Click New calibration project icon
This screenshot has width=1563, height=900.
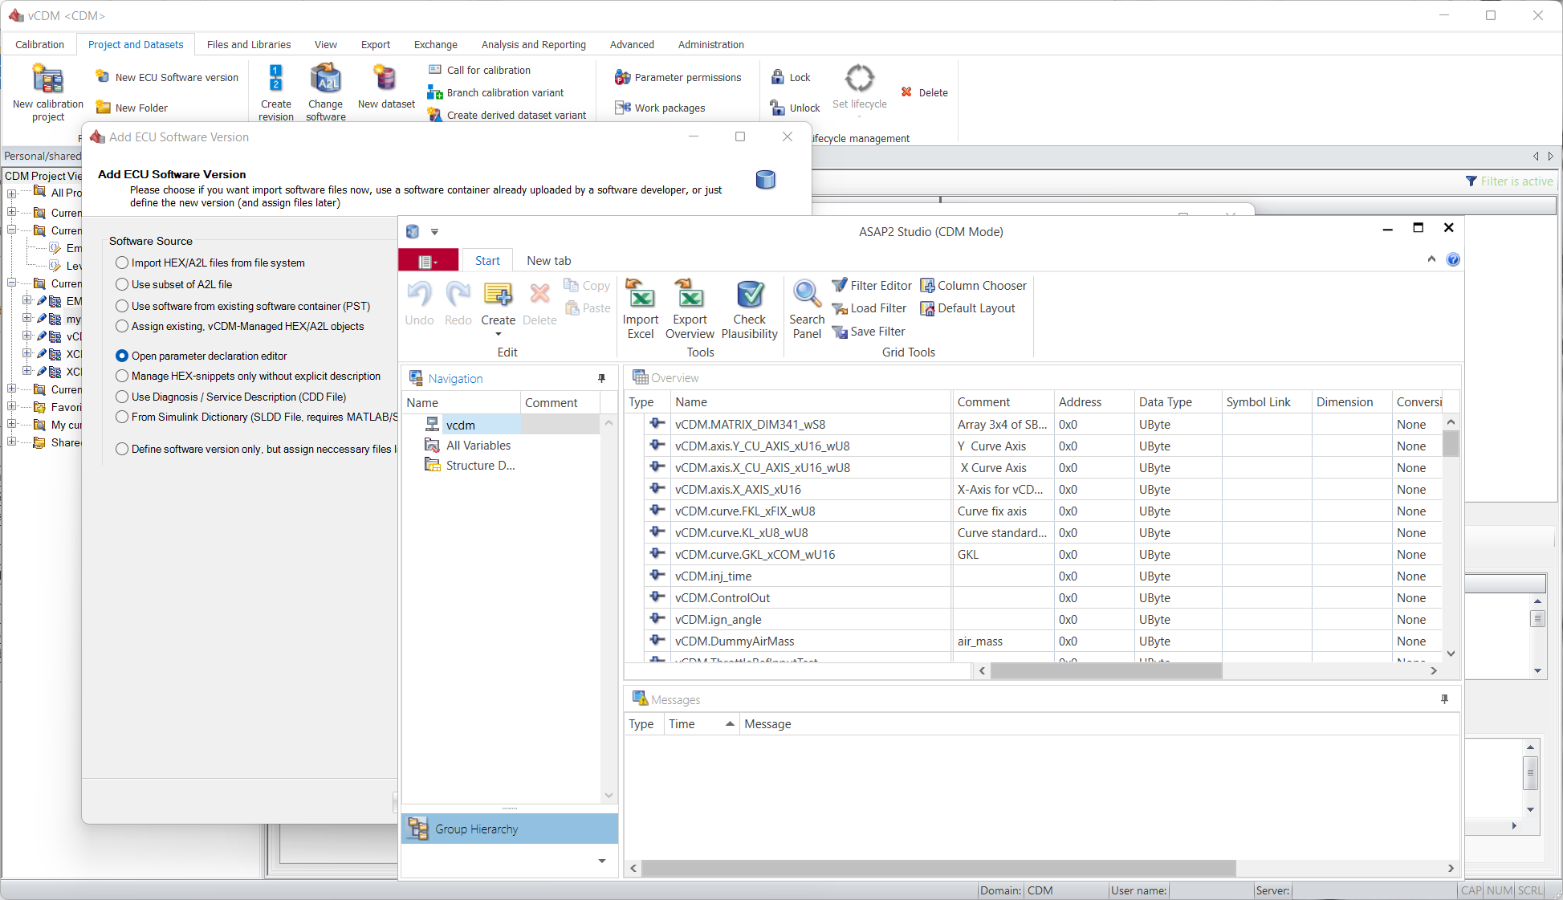[47, 79]
